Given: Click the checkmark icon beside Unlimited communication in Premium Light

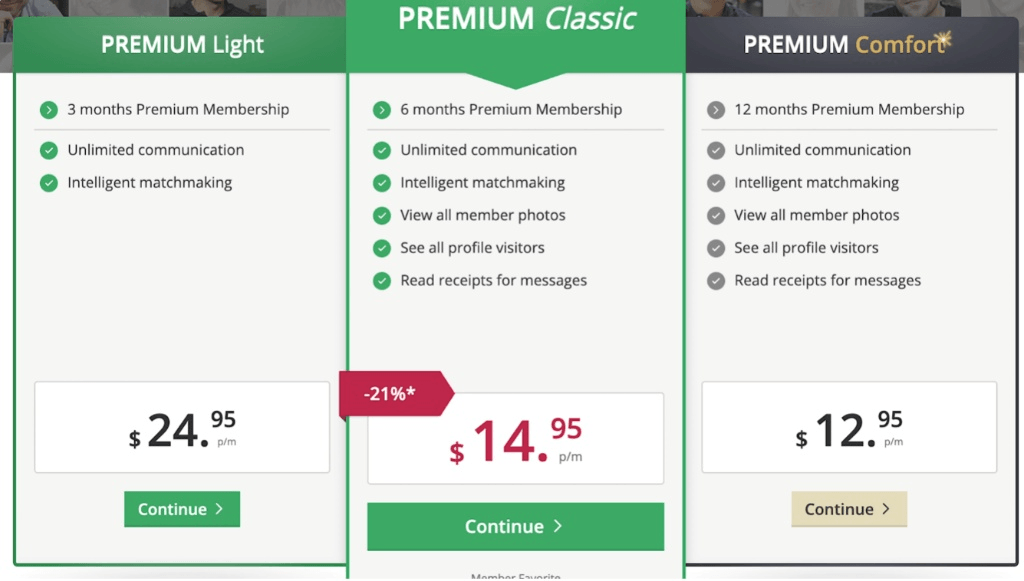Looking at the screenshot, I should click(x=48, y=150).
